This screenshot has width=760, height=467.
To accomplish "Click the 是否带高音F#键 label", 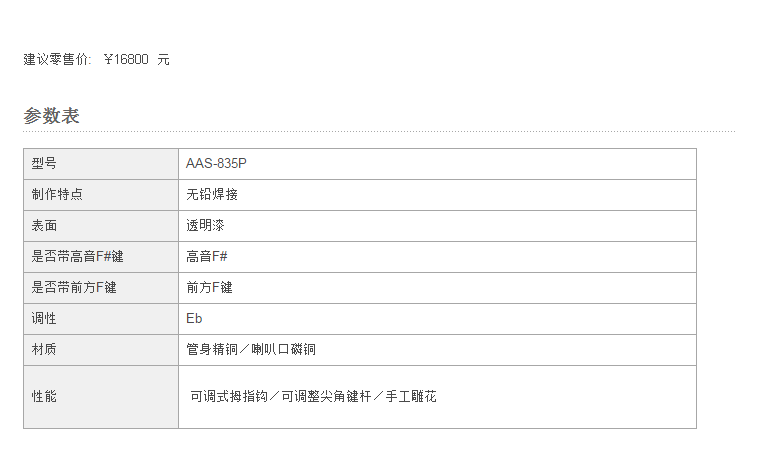I will tap(78, 257).
